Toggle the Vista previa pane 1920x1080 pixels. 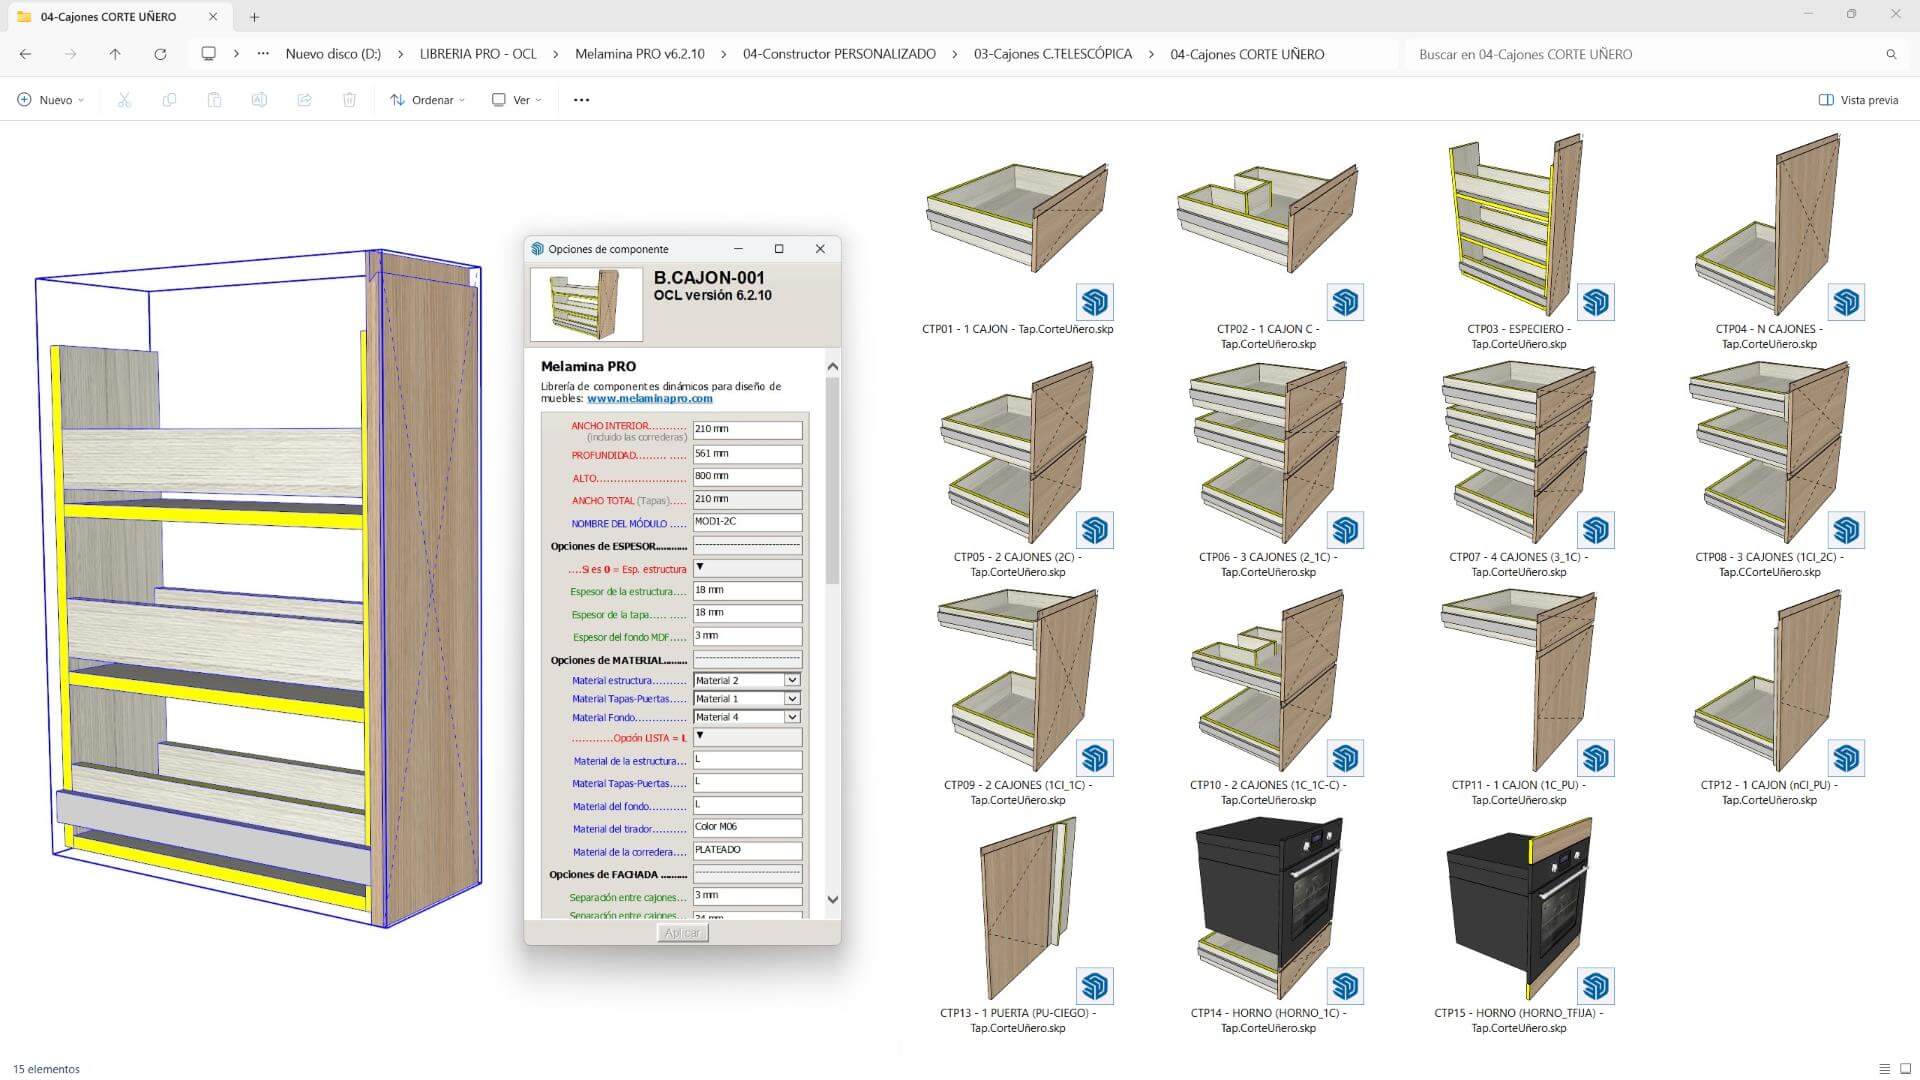[x=1858, y=100]
